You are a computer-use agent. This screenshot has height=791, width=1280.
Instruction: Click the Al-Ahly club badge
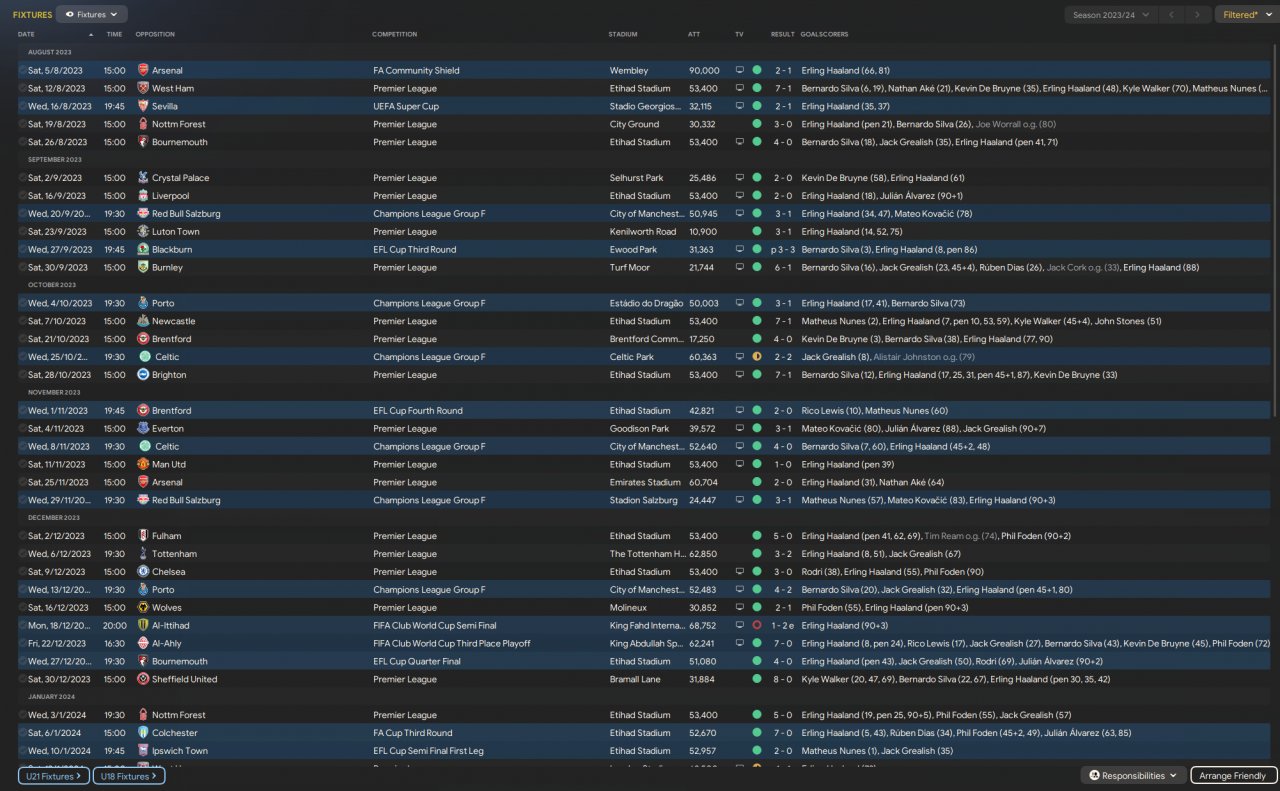point(143,644)
